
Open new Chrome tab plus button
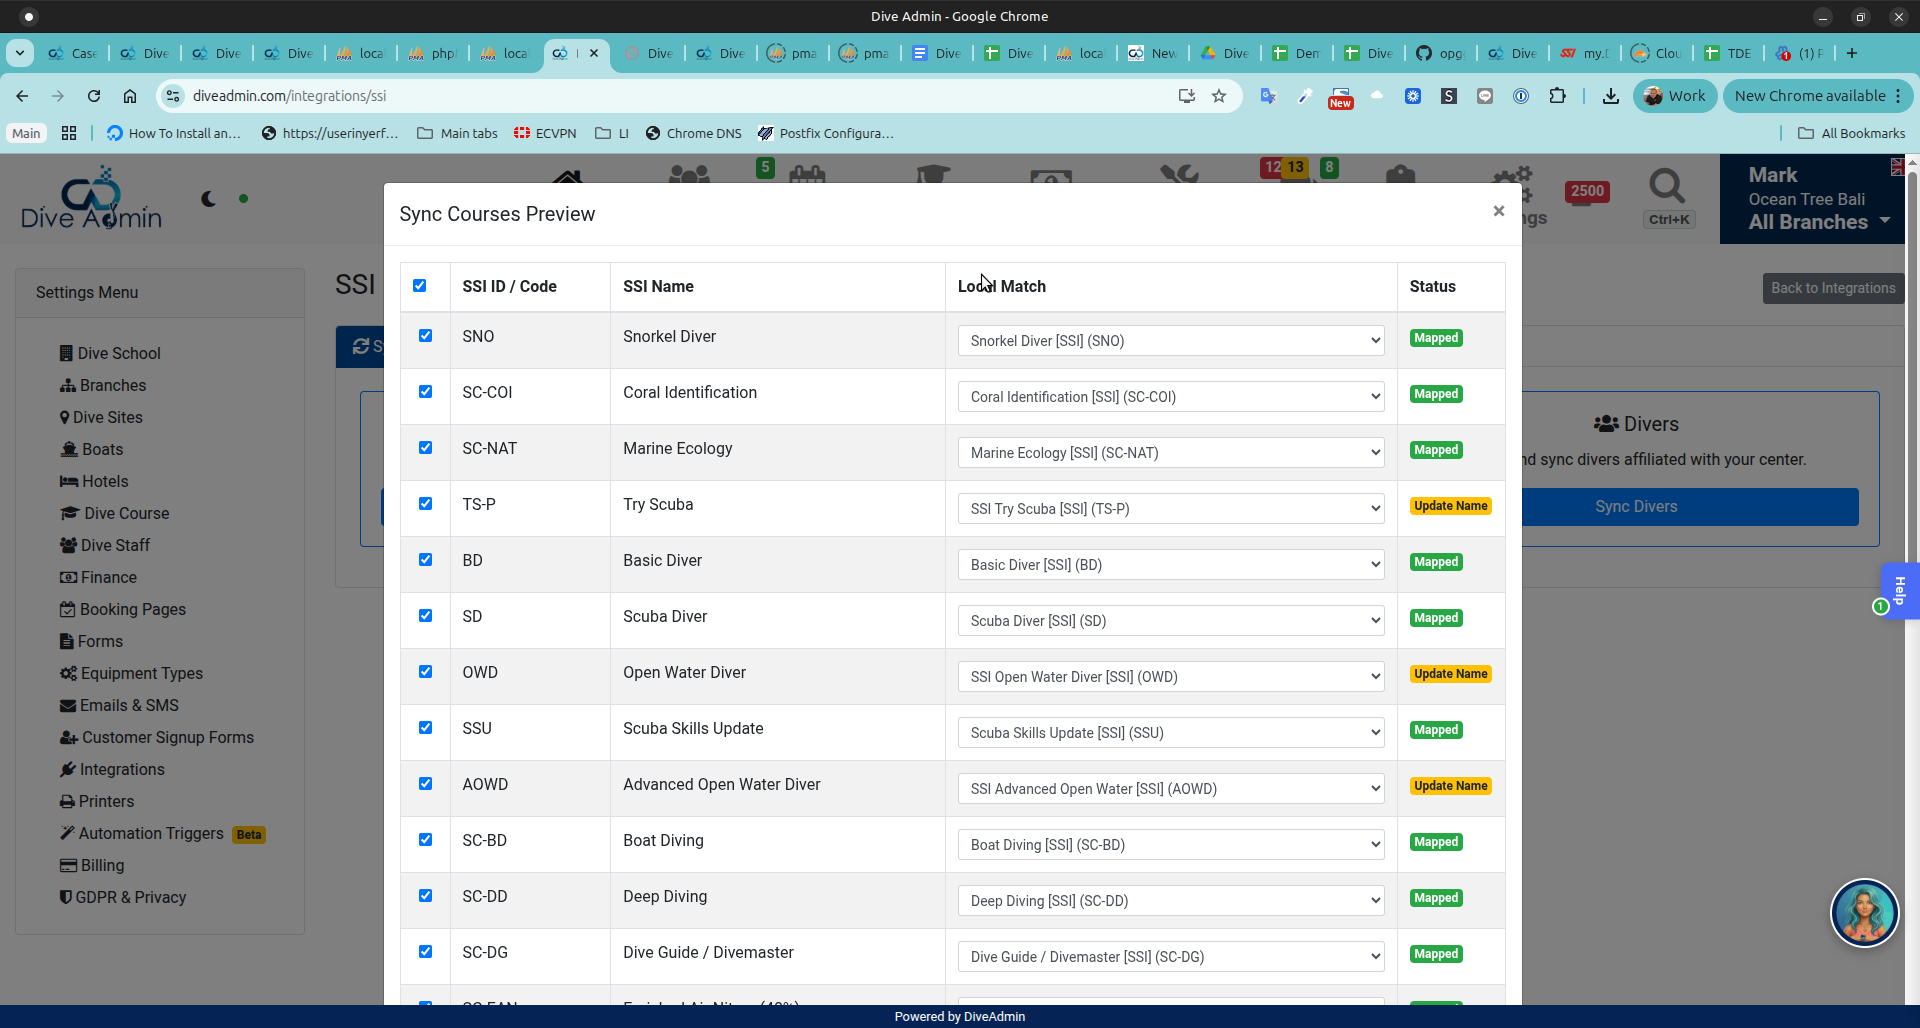(1852, 53)
